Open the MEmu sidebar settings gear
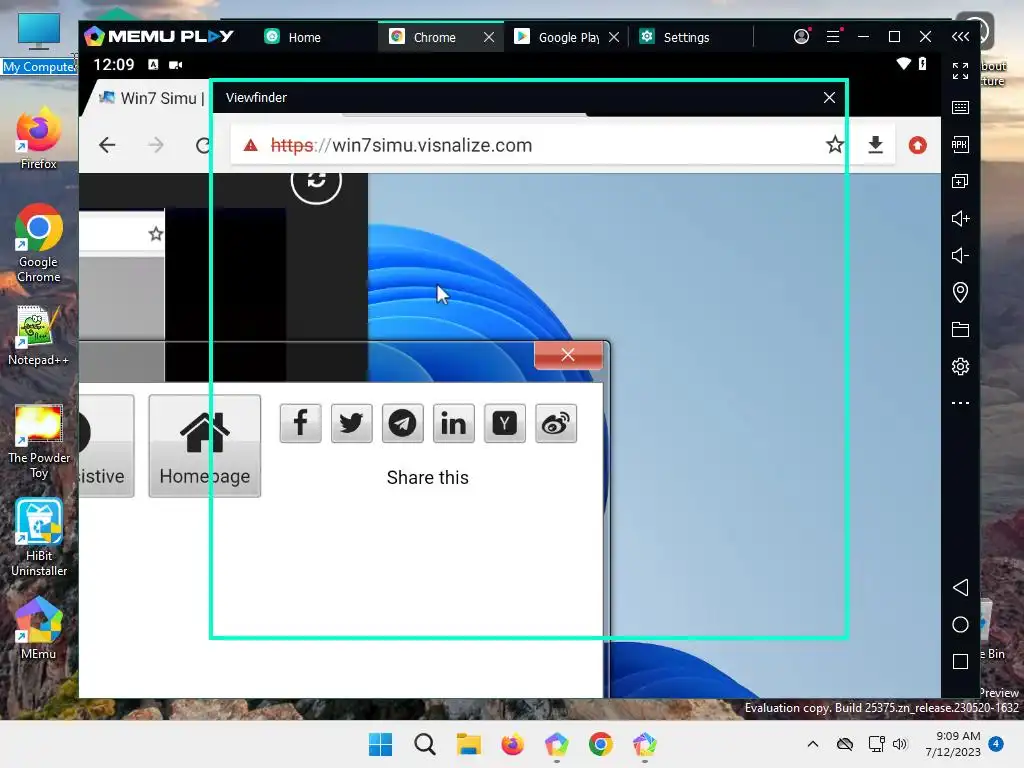 [x=960, y=366]
